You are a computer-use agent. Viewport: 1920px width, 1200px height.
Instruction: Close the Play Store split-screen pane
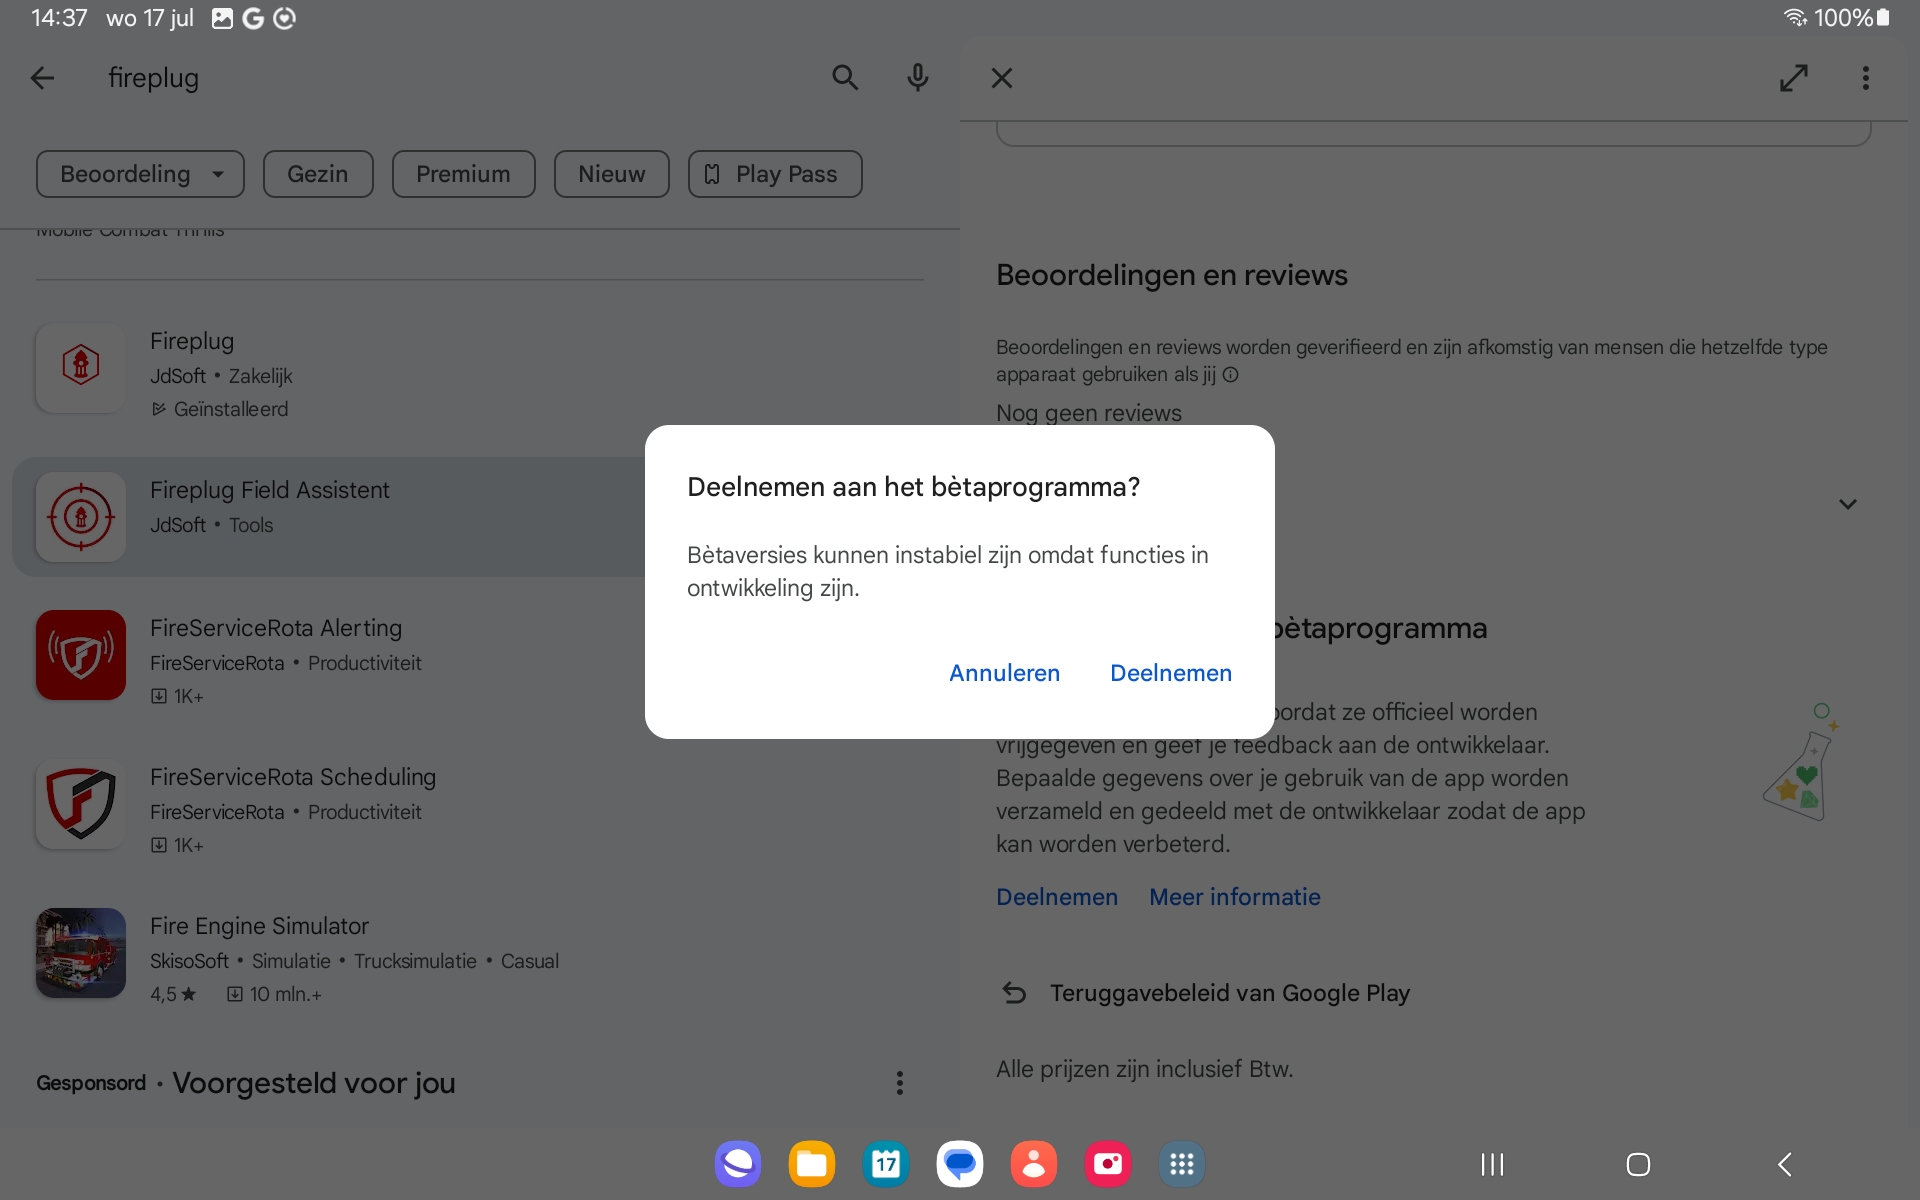tap(1001, 78)
